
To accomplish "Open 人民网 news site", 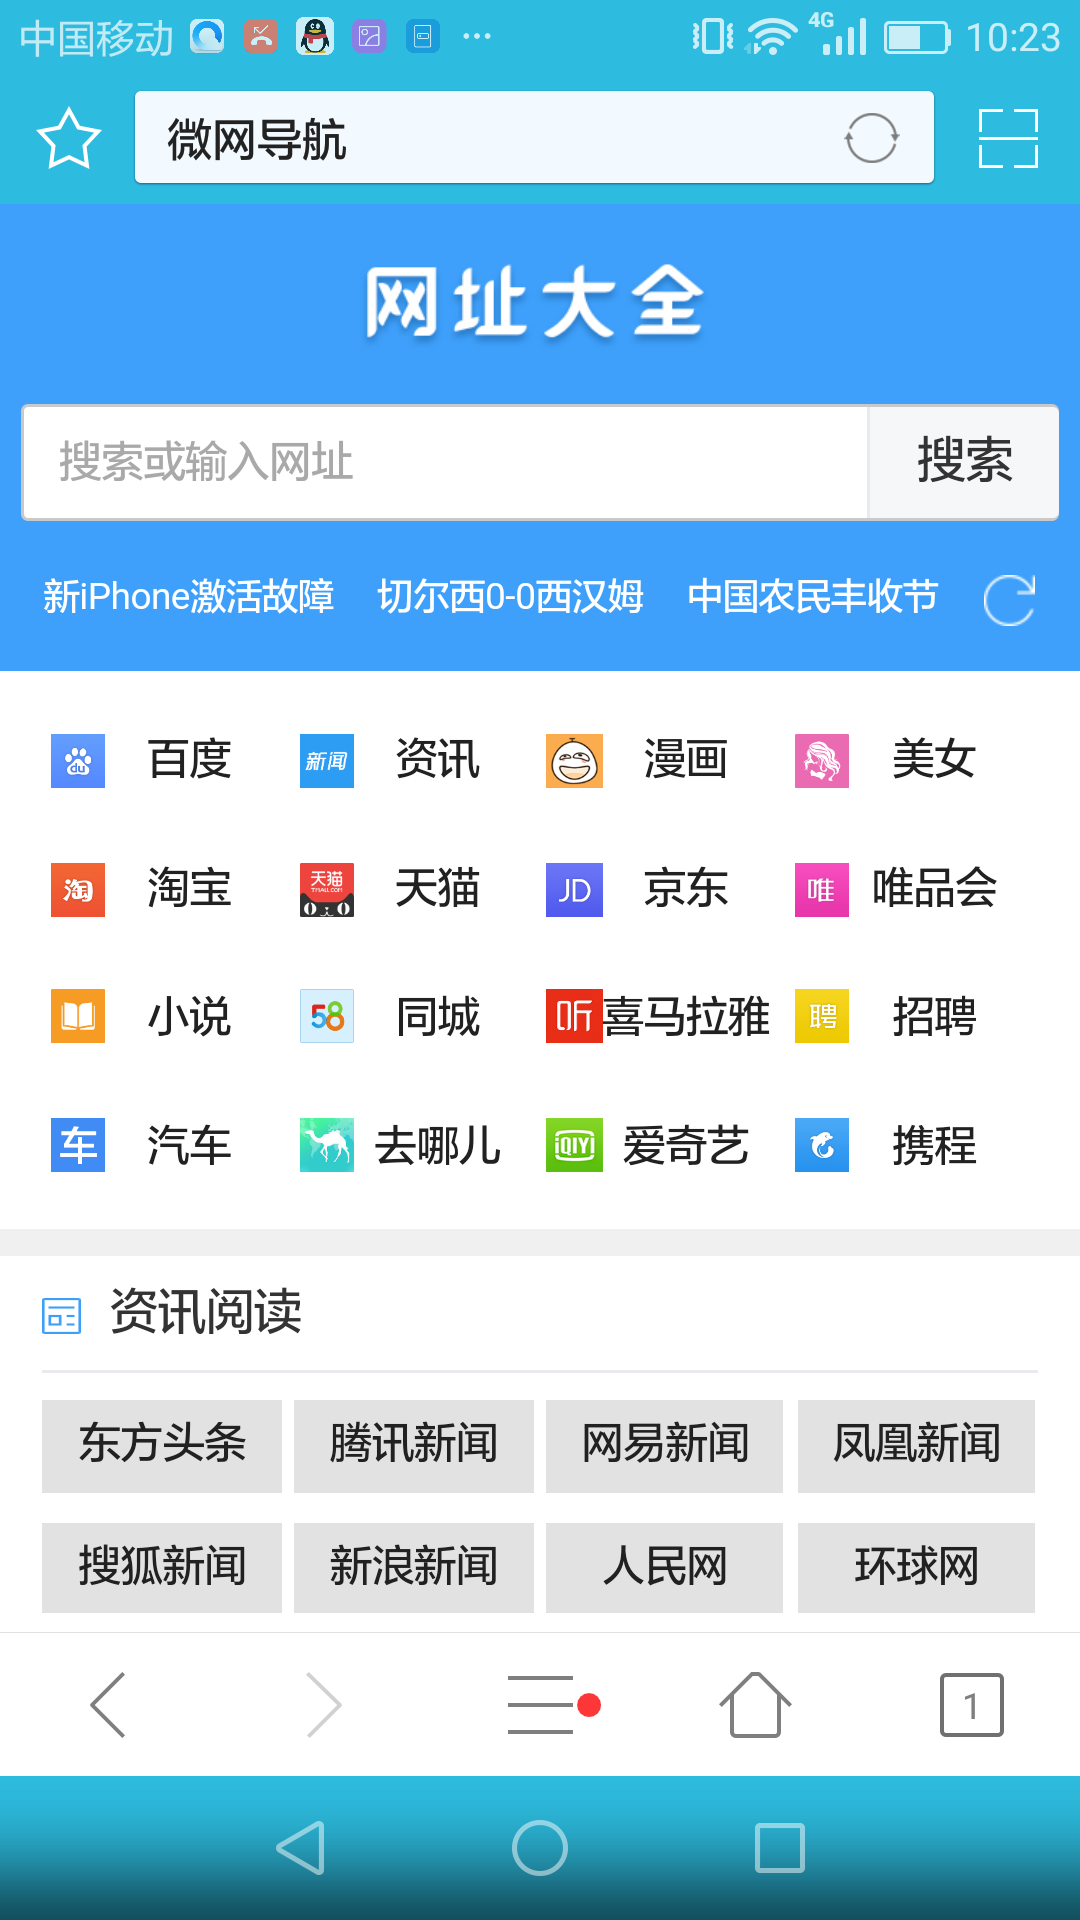I will click(x=665, y=1568).
